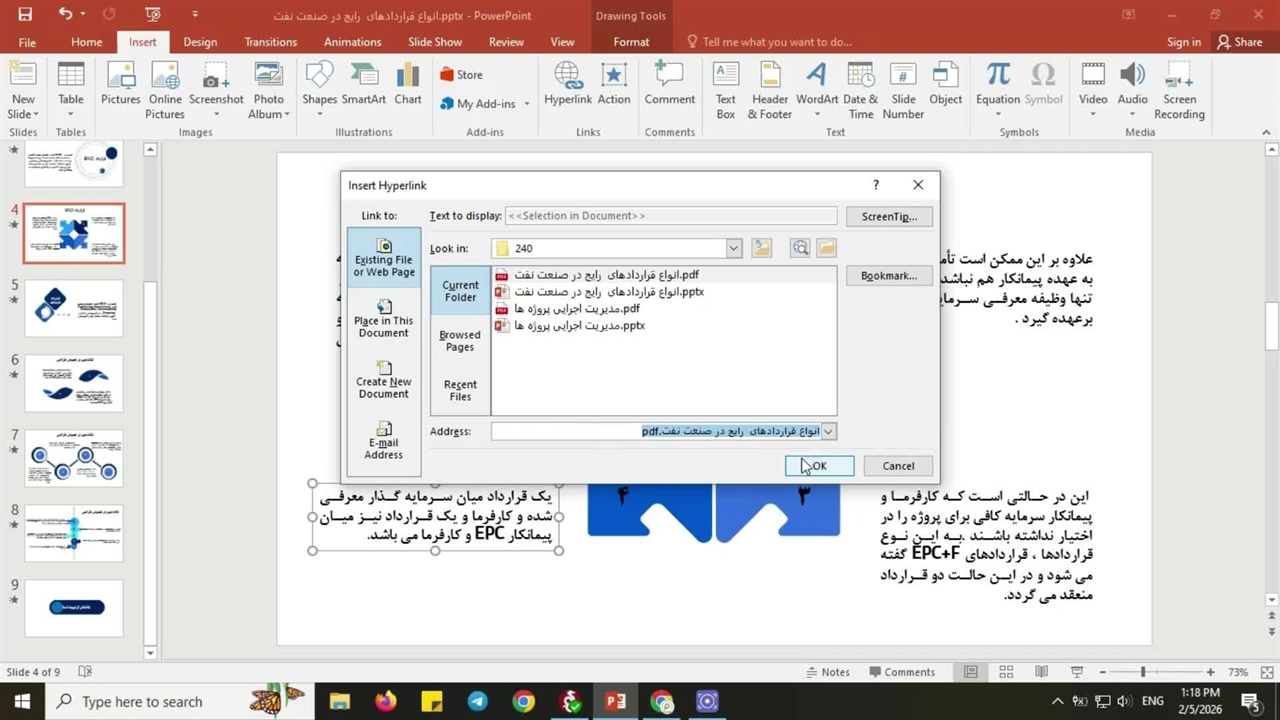This screenshot has width=1280, height=720.
Task: Expand the Photo Album dropdown arrow
Action: click(287, 115)
